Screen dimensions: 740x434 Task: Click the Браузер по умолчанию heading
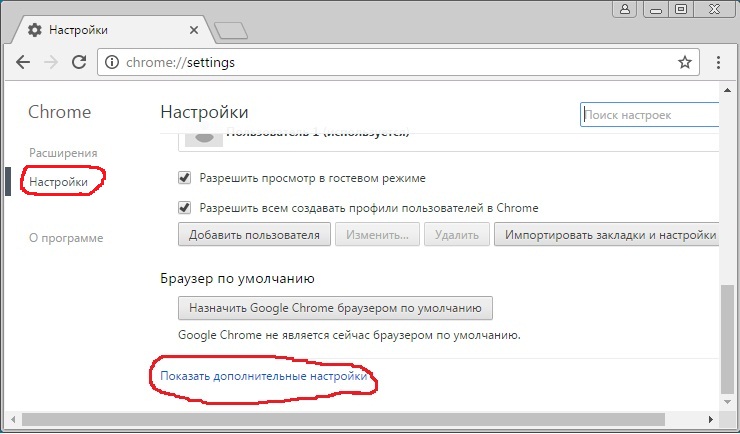(237, 278)
